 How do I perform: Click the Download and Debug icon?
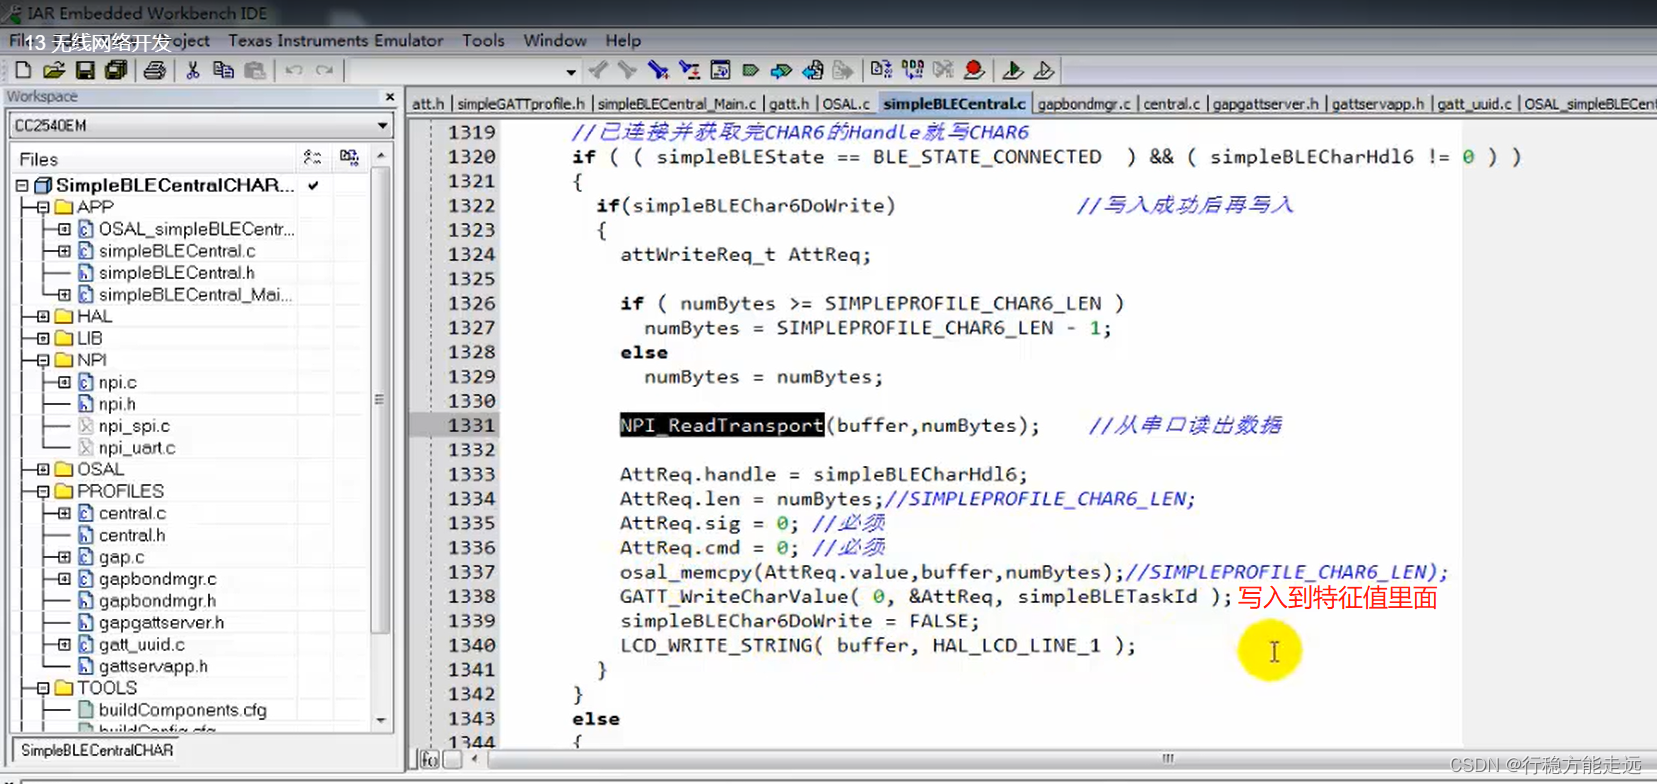pos(1012,69)
